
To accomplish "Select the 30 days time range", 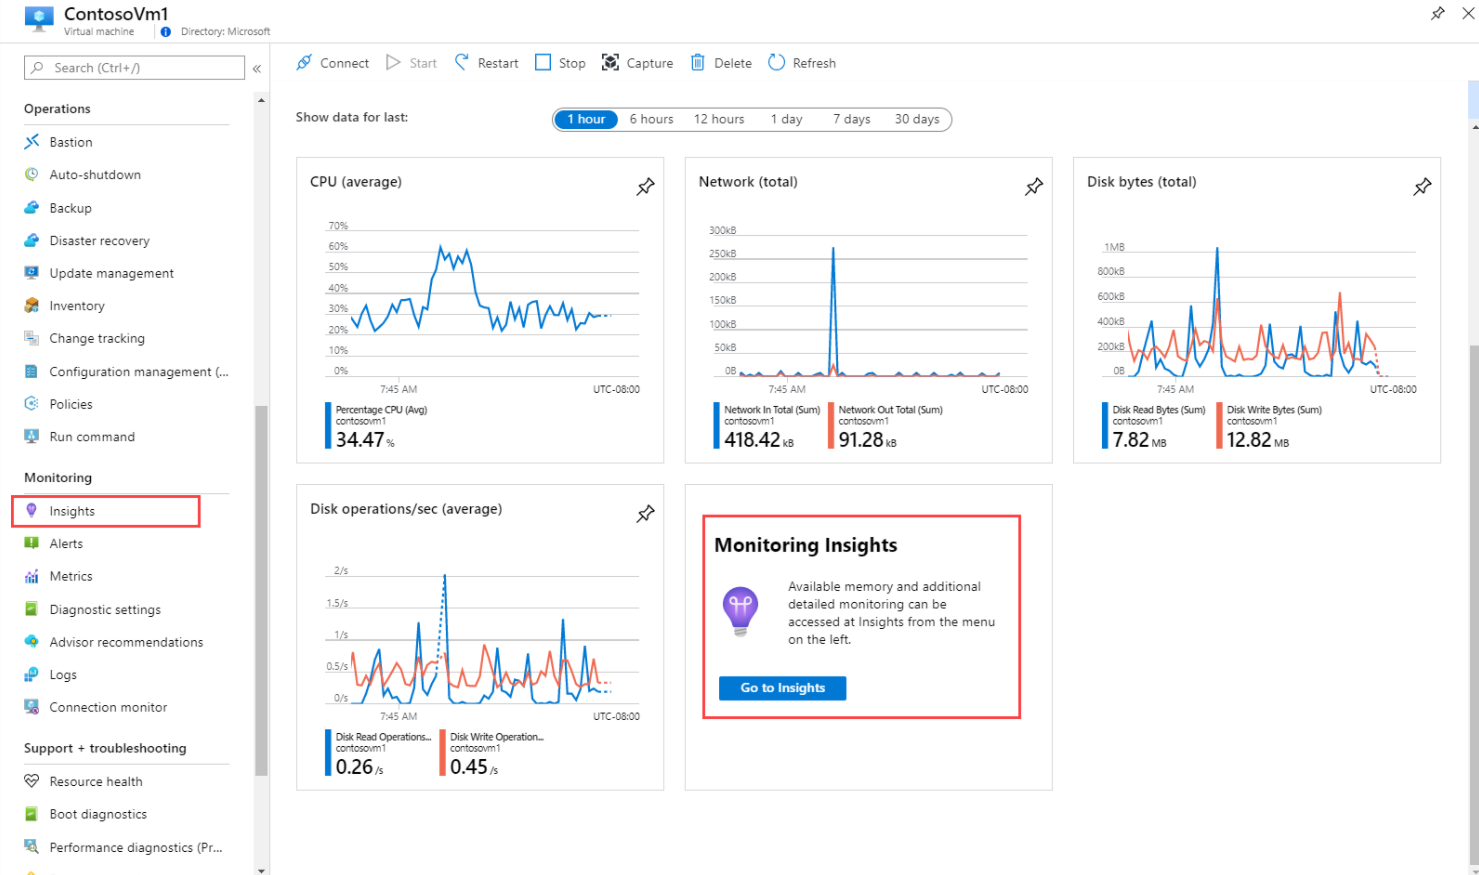I will (x=917, y=119).
